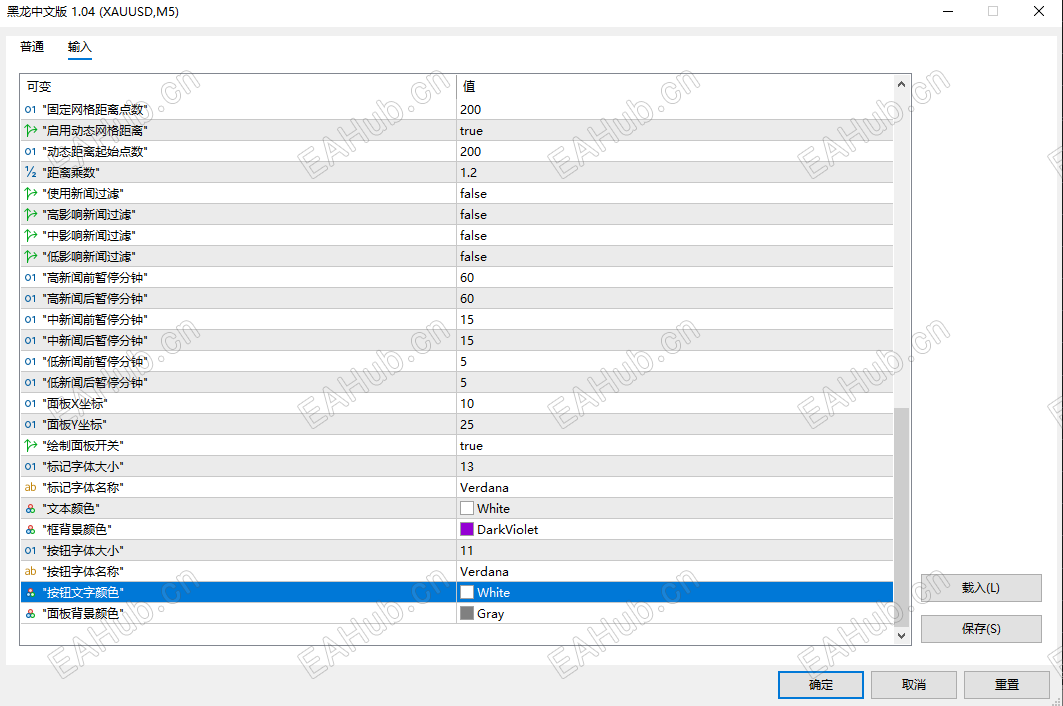Image resolution: width=1063 pixels, height=706 pixels.
Task: Click the integer icon beside "高新闻前暂停分钟"
Action: 31,277
